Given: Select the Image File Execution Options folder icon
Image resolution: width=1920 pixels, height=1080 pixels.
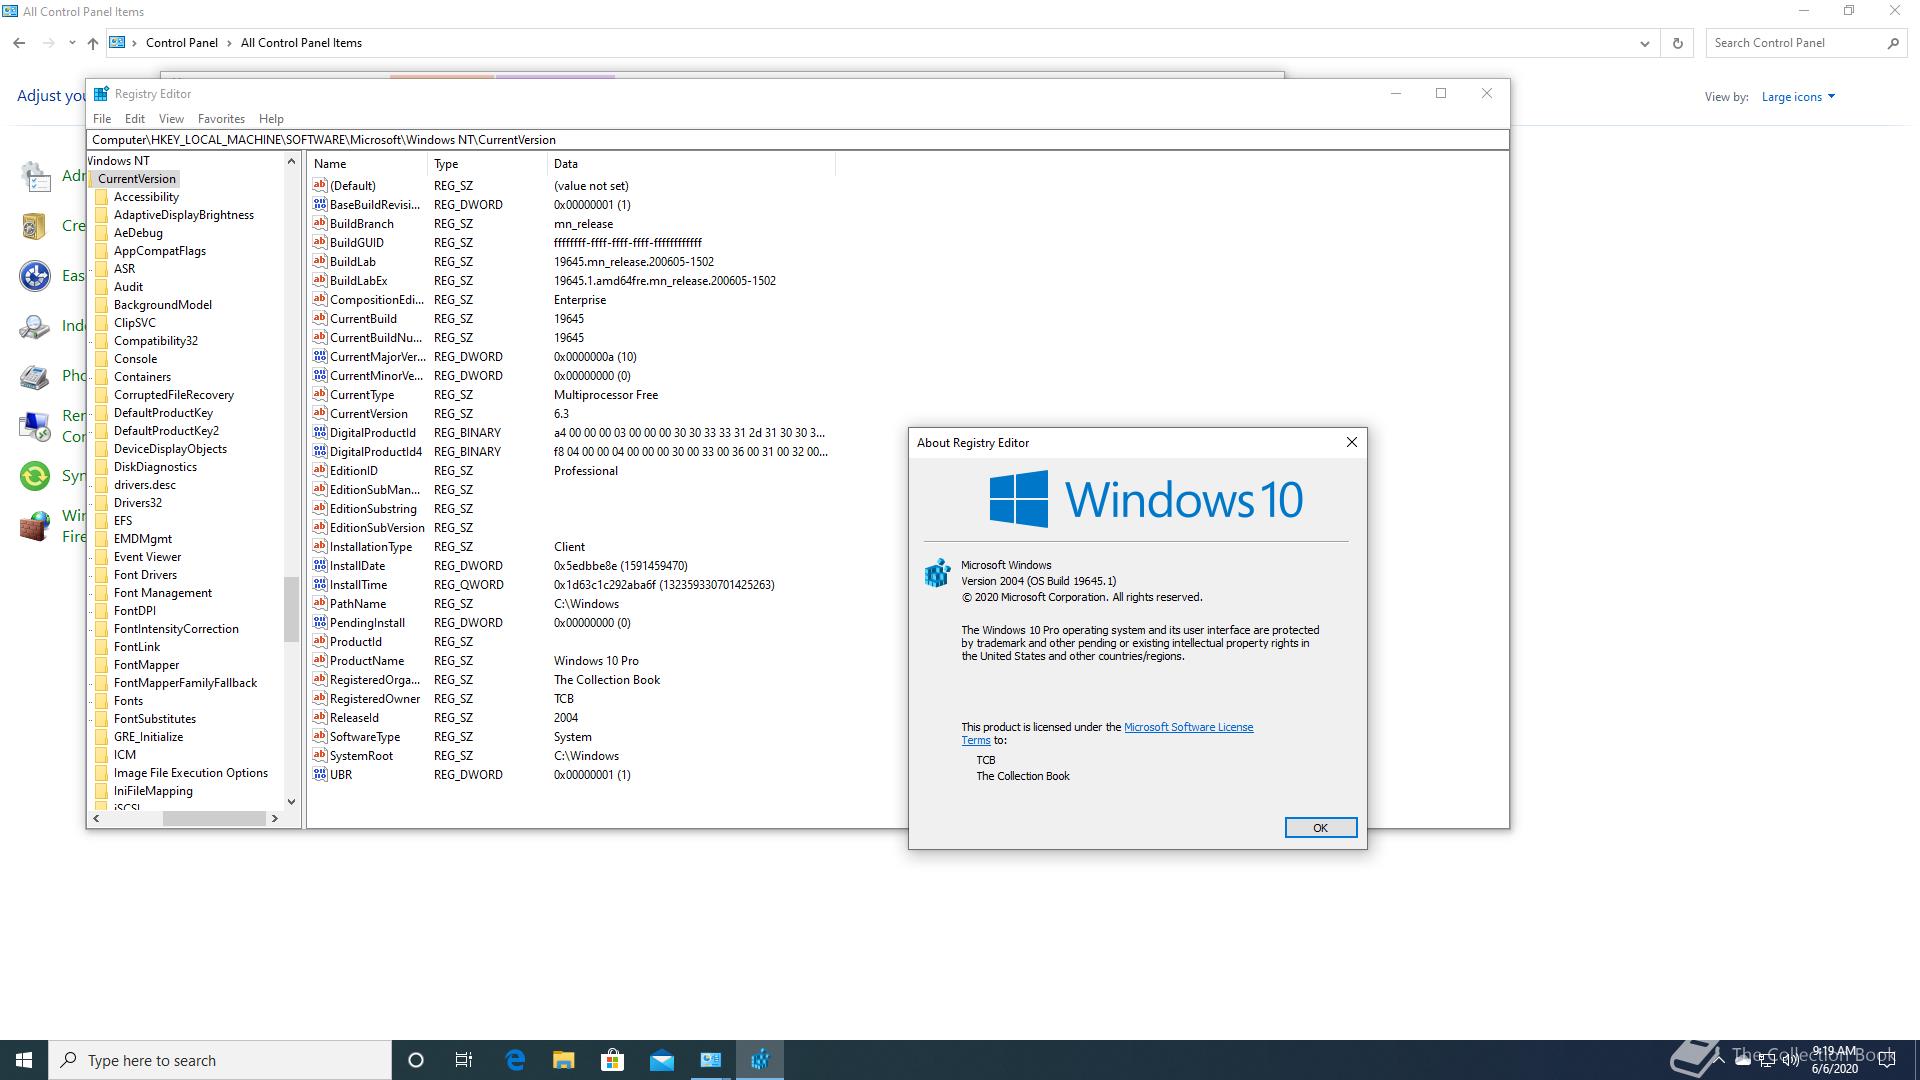Looking at the screenshot, I should tap(101, 773).
